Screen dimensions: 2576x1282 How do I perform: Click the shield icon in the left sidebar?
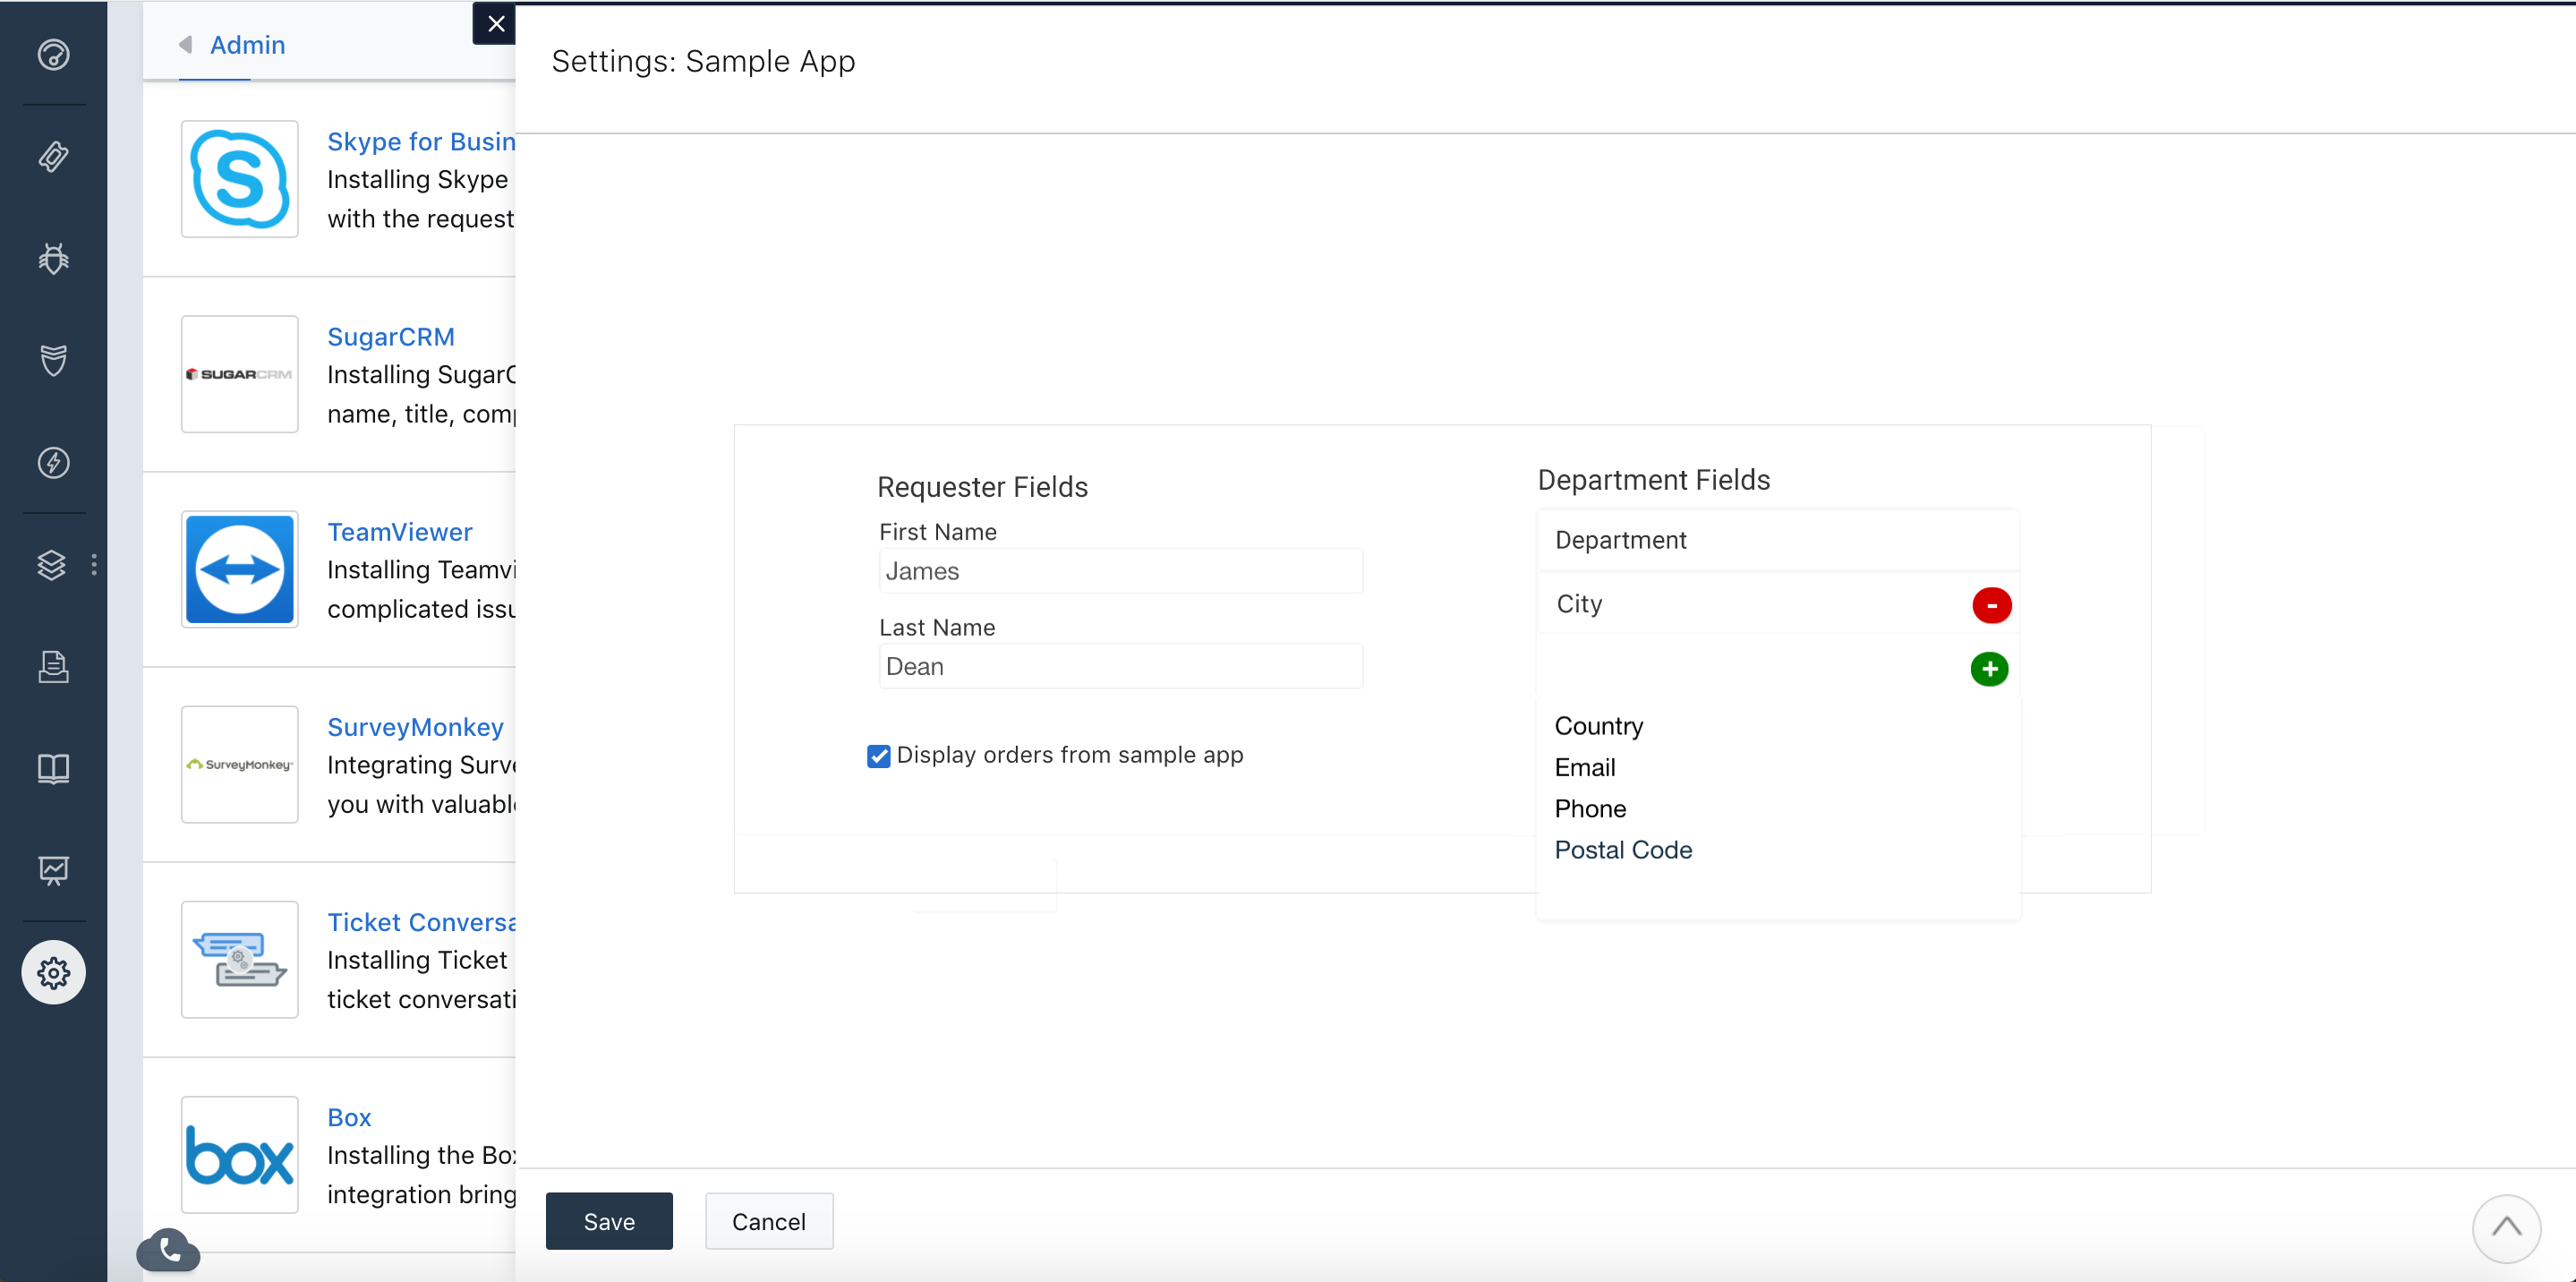pos(55,362)
